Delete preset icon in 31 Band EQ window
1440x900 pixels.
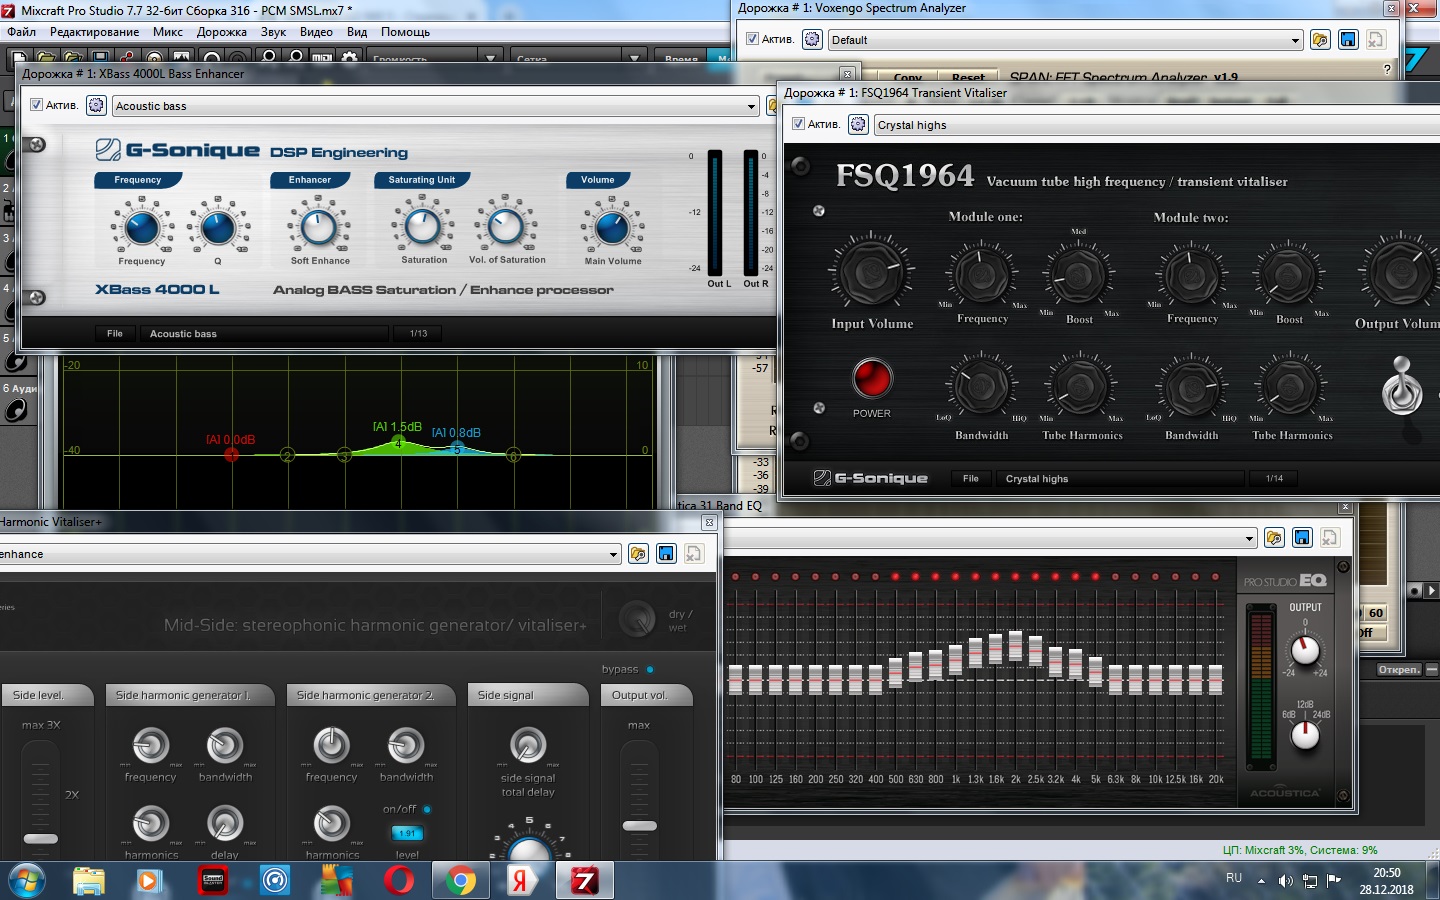tap(1330, 537)
